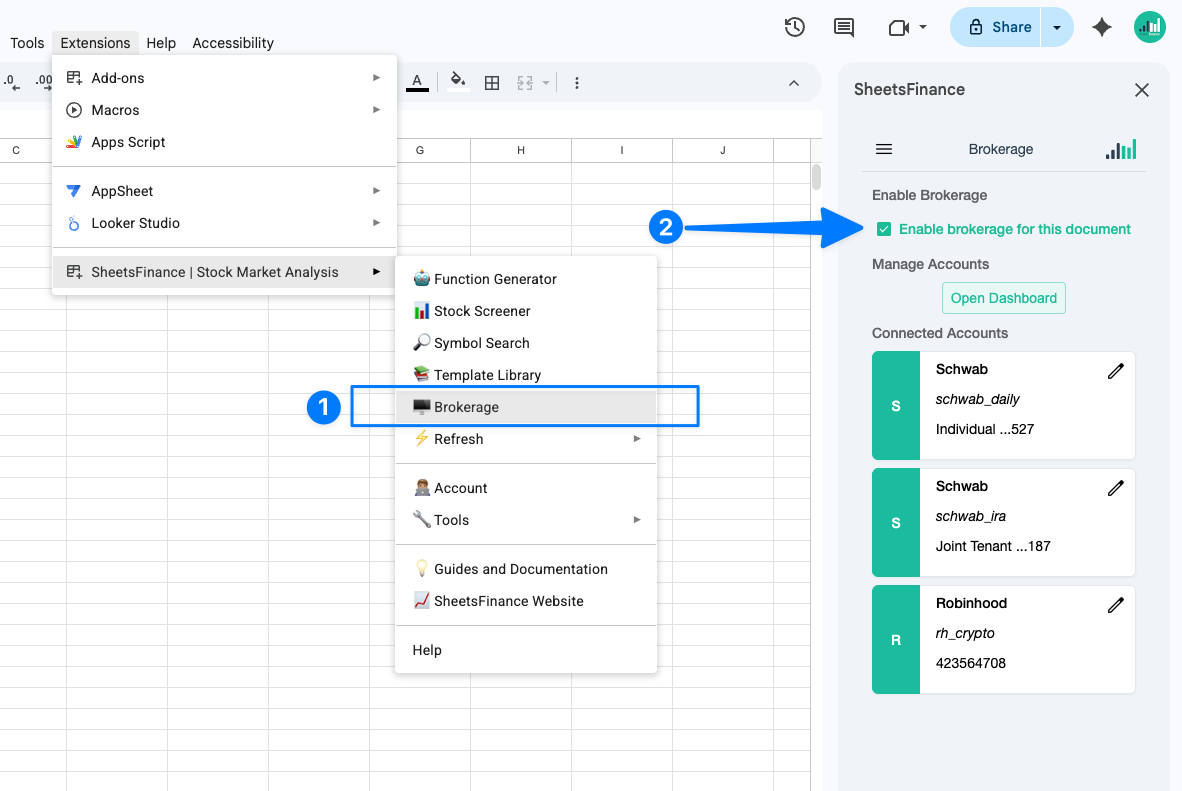Select column G header

(x=420, y=150)
